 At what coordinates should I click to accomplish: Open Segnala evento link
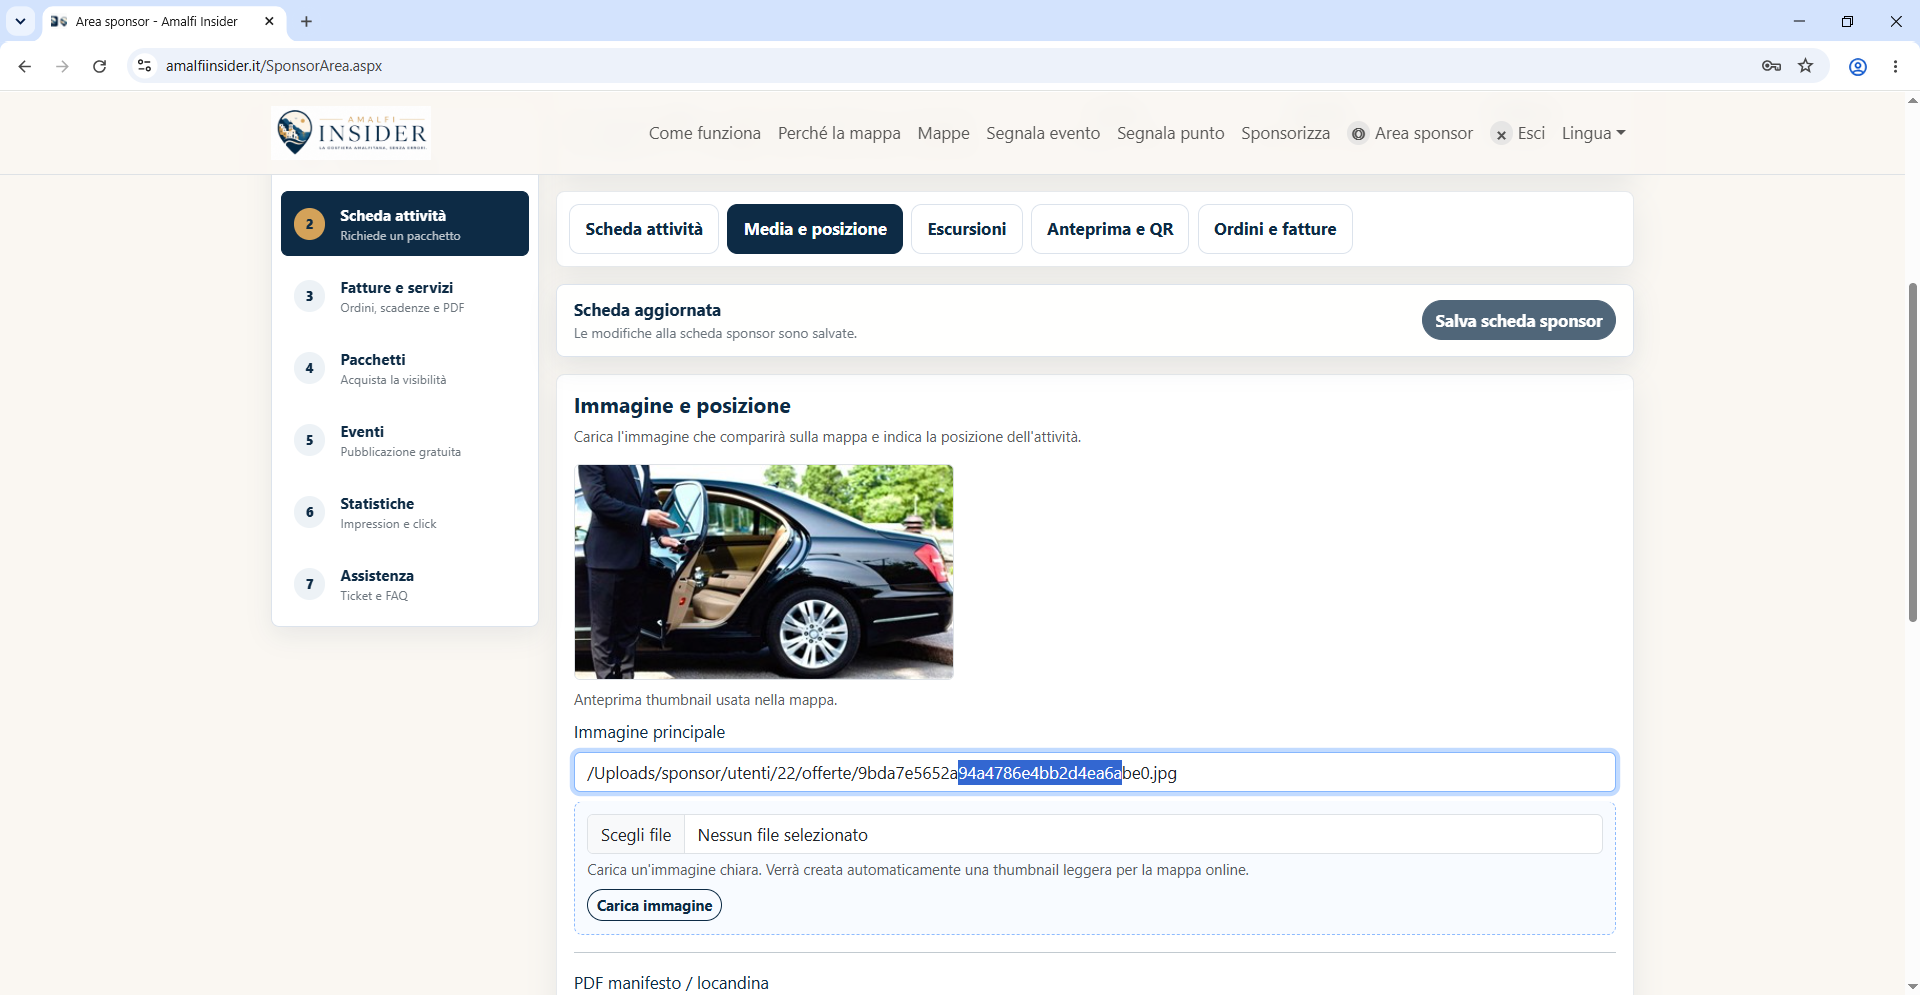(x=1043, y=133)
